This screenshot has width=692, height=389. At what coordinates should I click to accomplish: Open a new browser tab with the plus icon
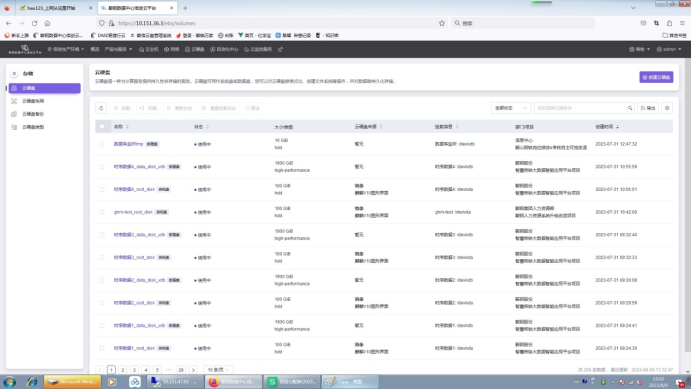click(x=185, y=8)
